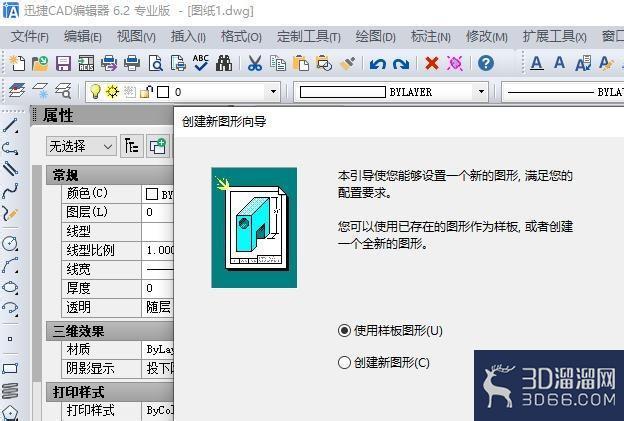Select the Match Properties brush icon
The image size is (624, 421).
347,63
